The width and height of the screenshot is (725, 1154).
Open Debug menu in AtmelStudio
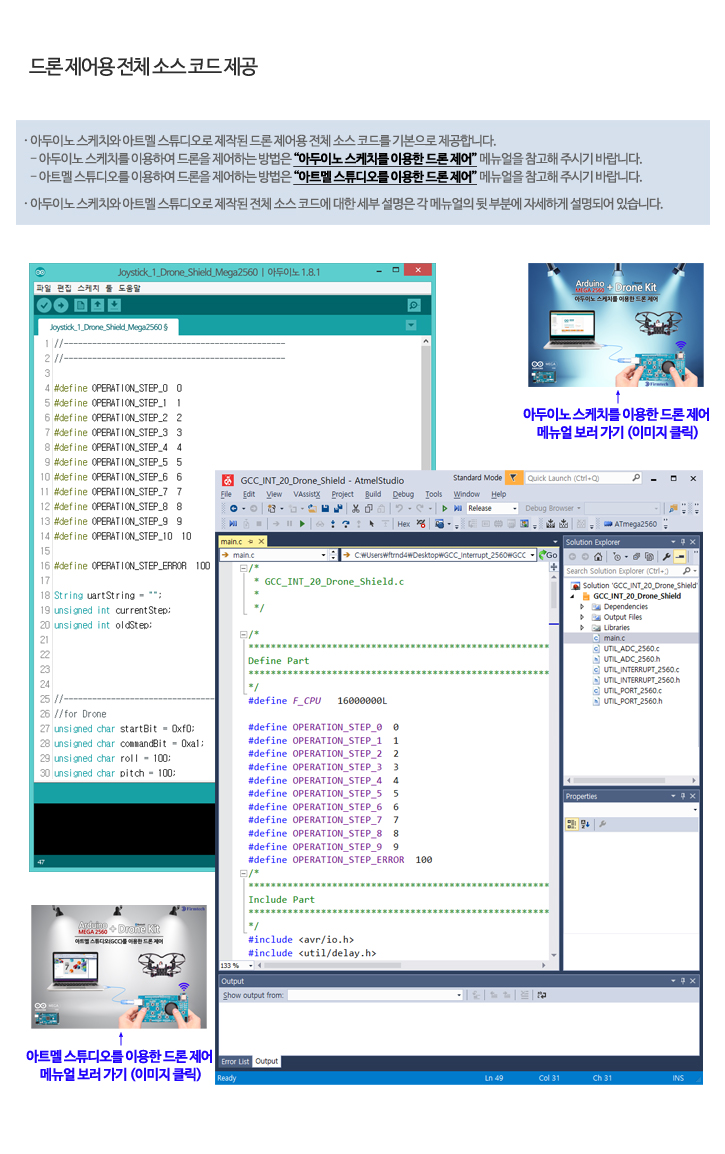point(403,494)
